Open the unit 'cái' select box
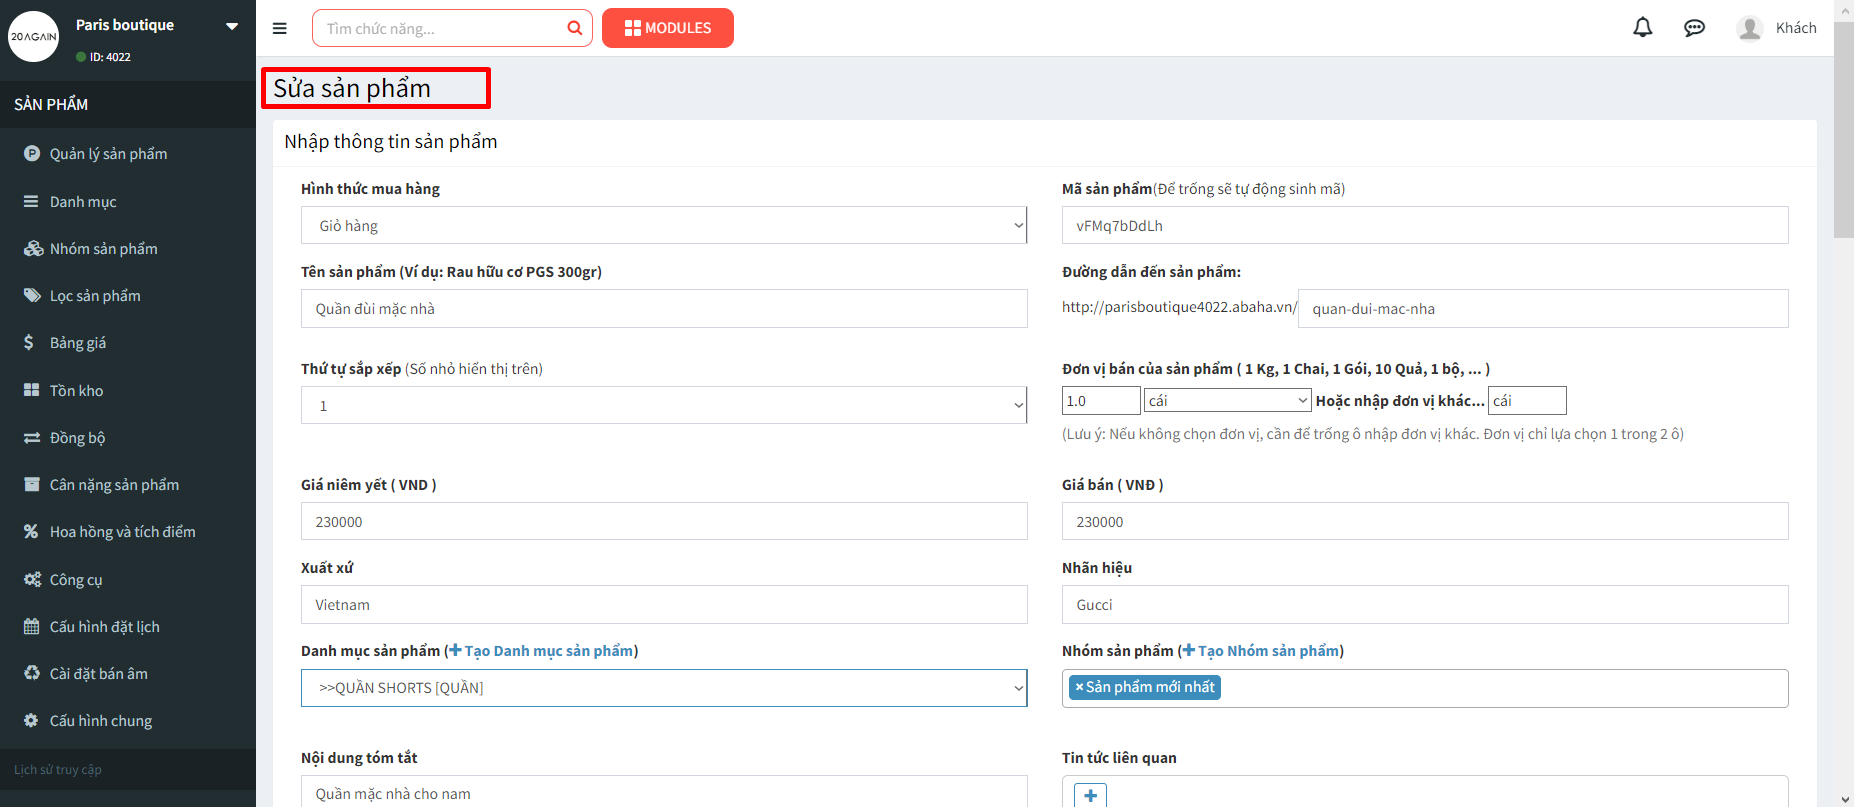The image size is (1854, 807). point(1227,401)
